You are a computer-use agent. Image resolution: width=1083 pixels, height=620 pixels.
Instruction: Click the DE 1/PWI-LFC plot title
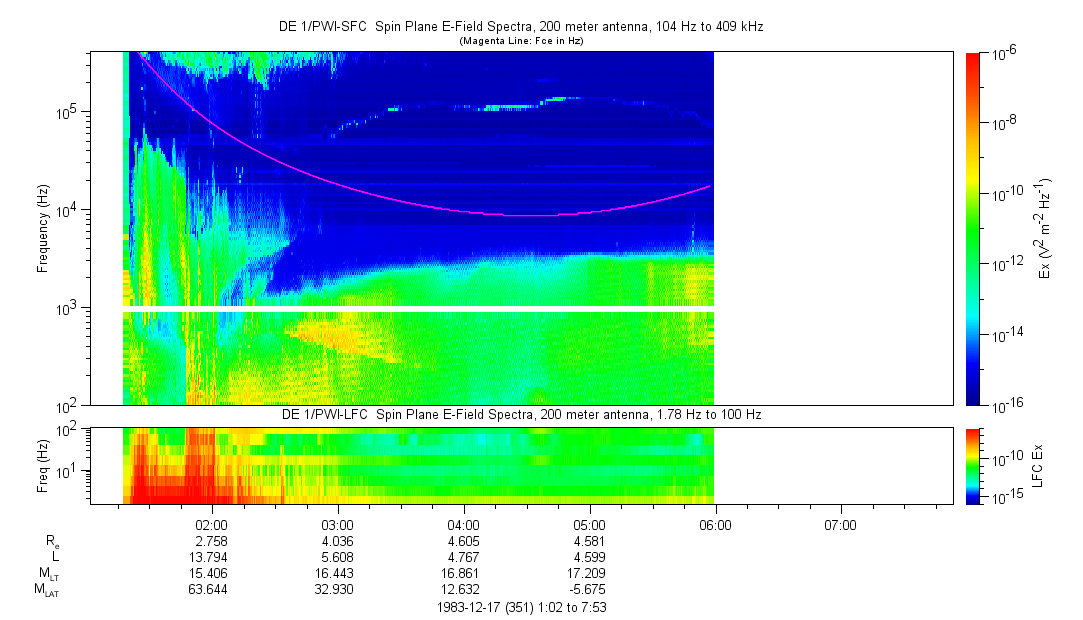pyautogui.click(x=520, y=414)
